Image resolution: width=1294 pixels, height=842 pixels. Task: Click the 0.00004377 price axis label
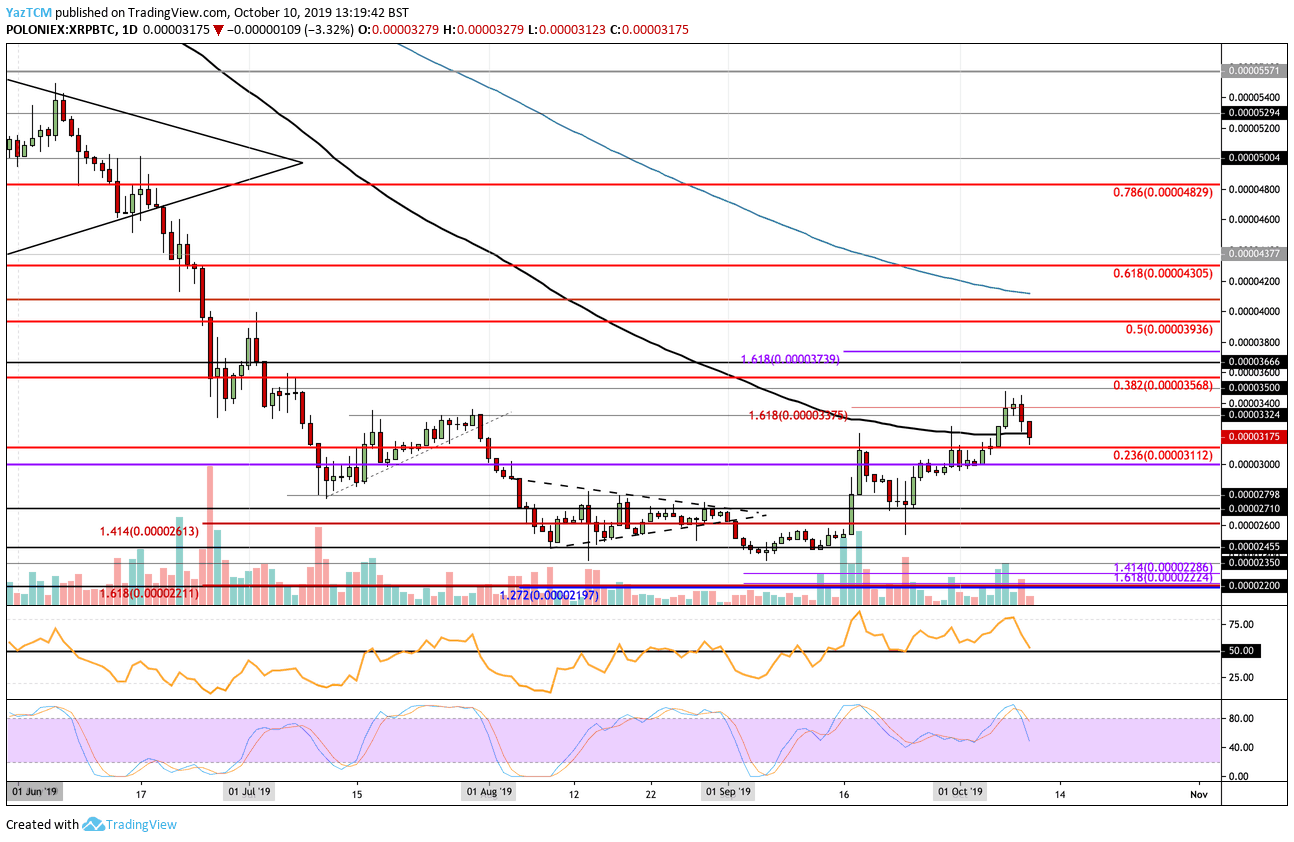[x=1256, y=253]
